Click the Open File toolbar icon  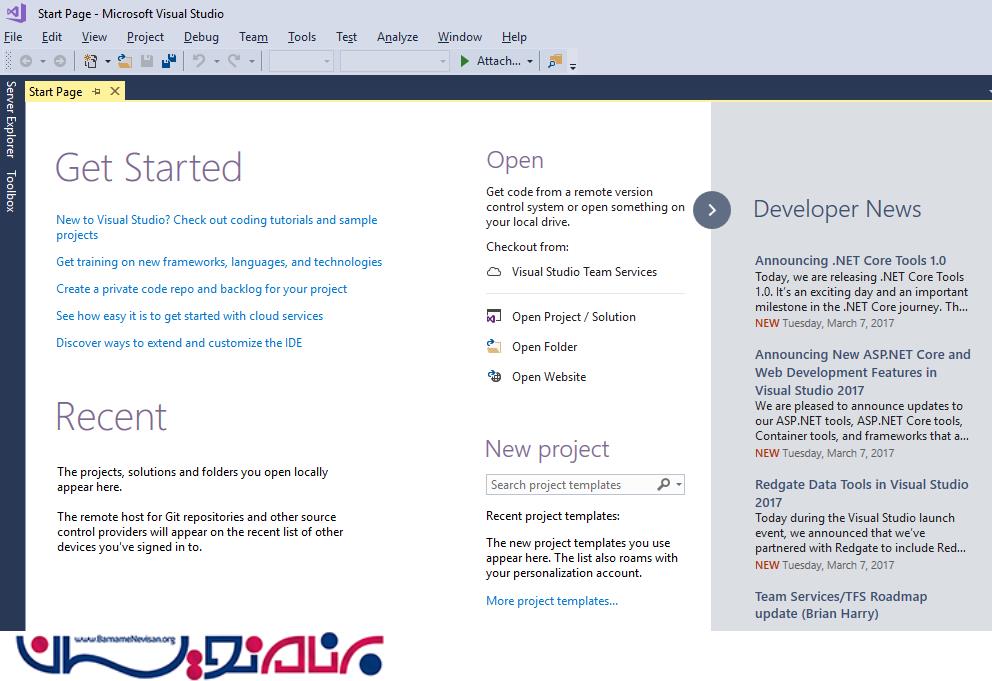tap(125, 61)
